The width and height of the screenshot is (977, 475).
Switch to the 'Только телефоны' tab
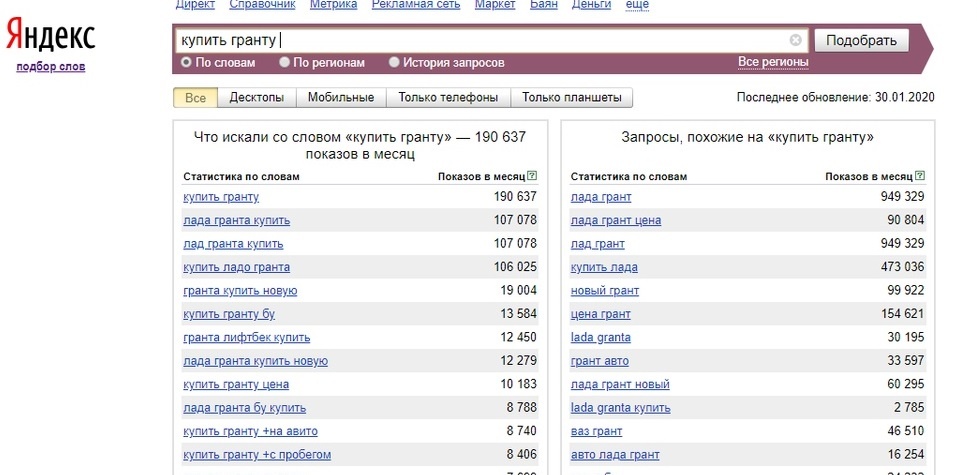point(448,98)
